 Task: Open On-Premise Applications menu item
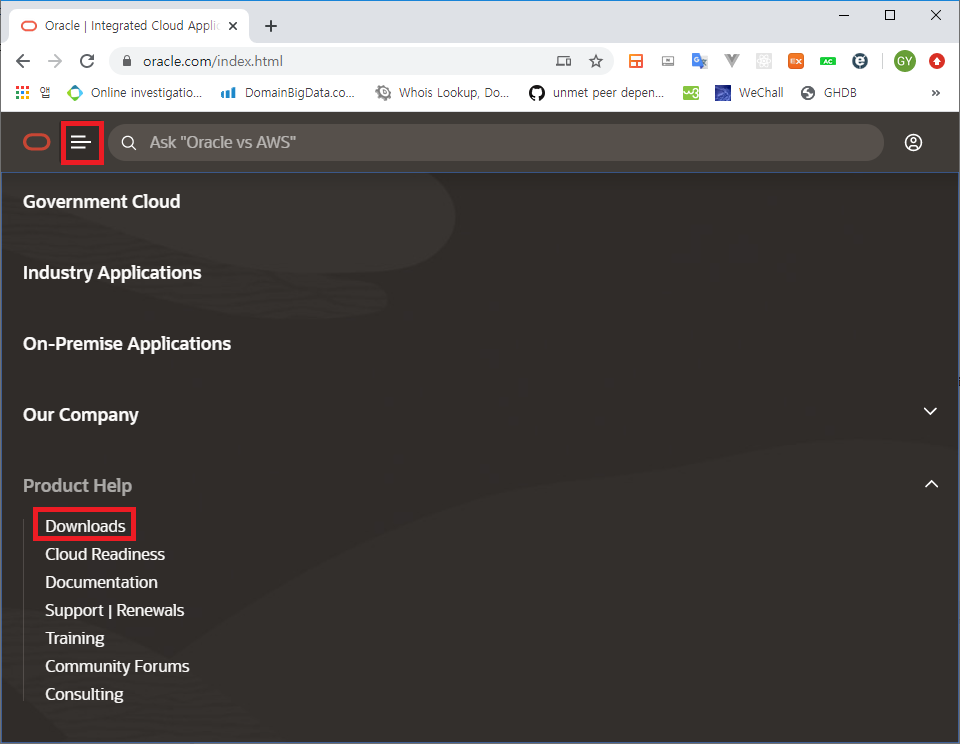point(127,344)
